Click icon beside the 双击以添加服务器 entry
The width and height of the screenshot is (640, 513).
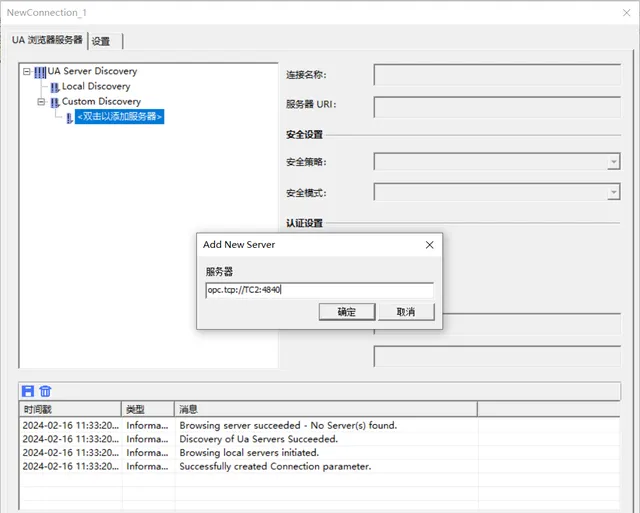[x=69, y=118]
